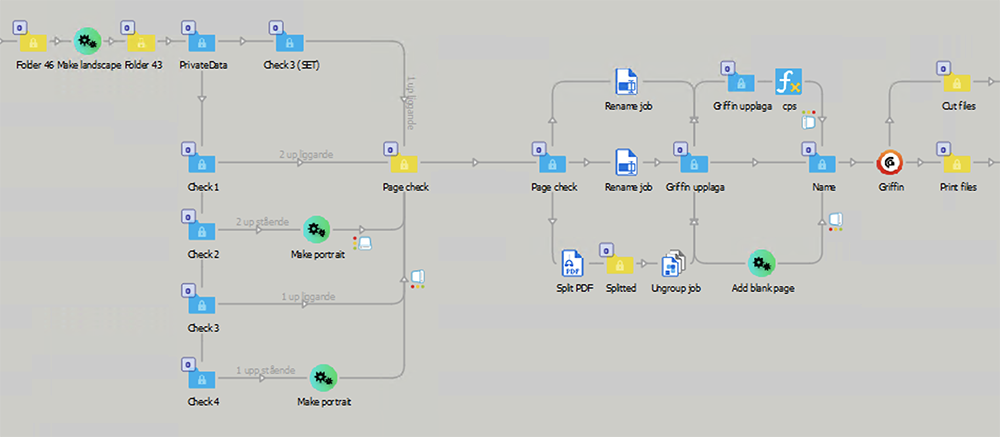
Task: Open the PrivateData folder
Action: [x=202, y=42]
